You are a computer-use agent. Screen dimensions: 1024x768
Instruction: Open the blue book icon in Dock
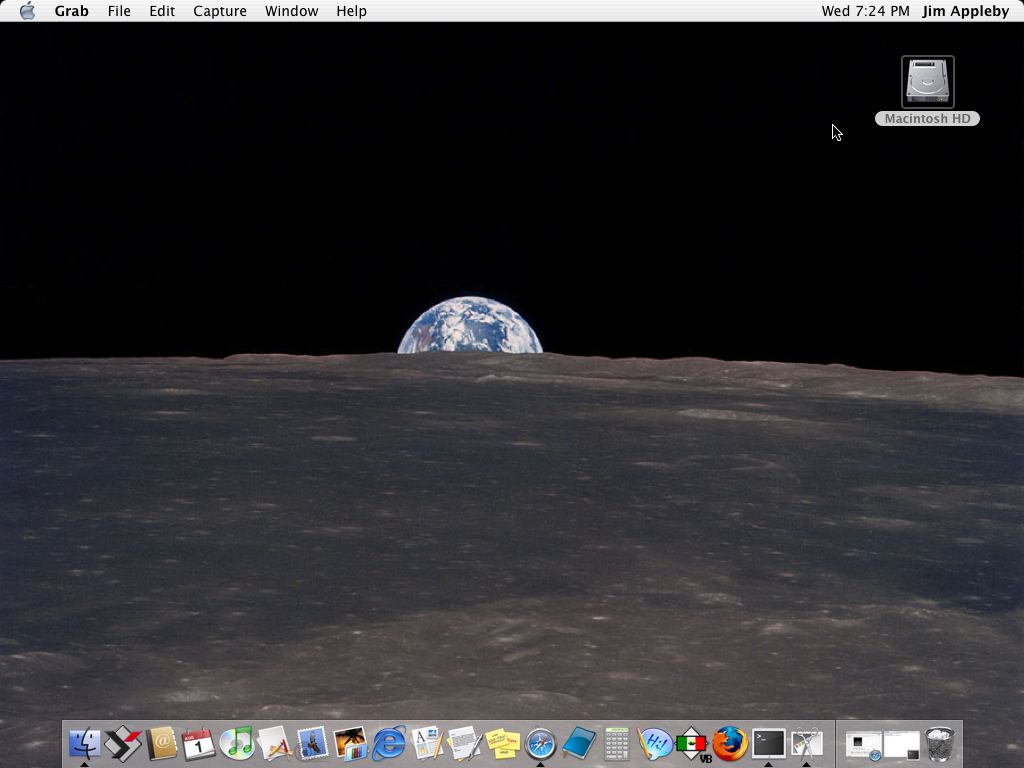click(579, 743)
